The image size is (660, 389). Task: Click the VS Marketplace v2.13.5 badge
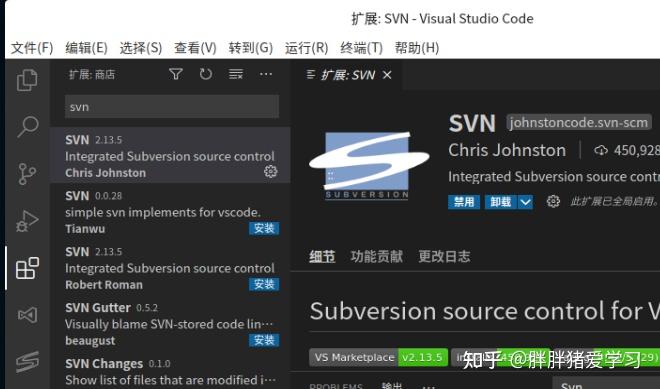pyautogui.click(x=378, y=357)
